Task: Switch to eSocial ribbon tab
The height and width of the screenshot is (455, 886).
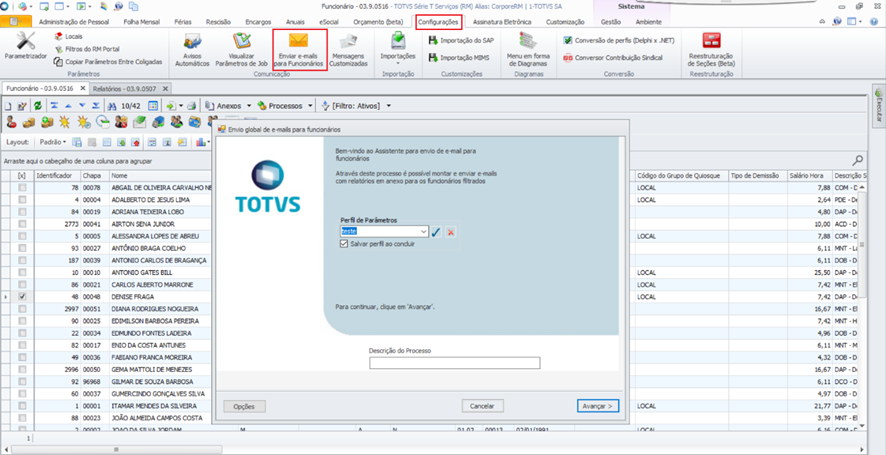Action: 329,22
